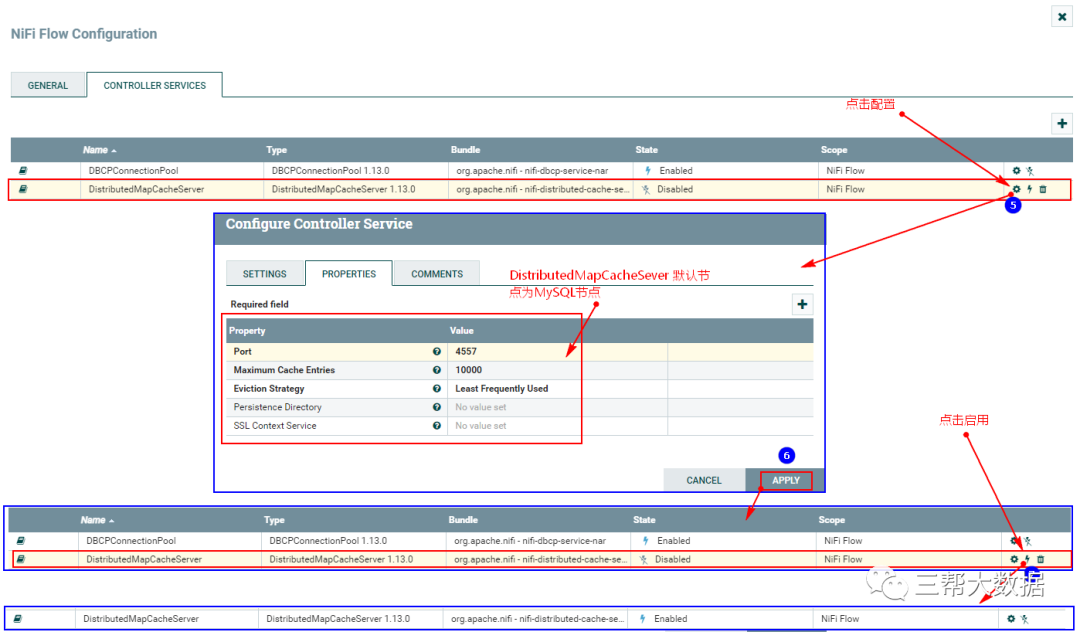Click the help icon beside Port property
This screenshot has width=1080, height=632.
[437, 352]
